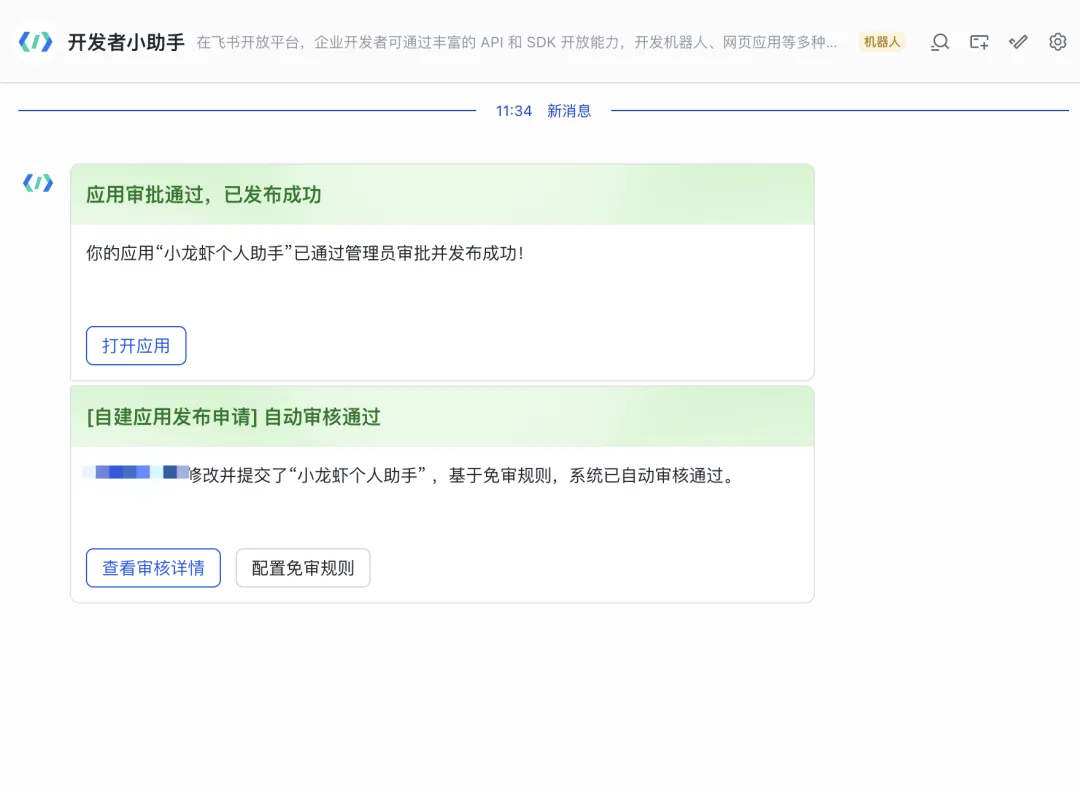The height and width of the screenshot is (792, 1080).
Task: Click the text 基于免审规则，系统已自动审核通过
Action: click(594, 476)
